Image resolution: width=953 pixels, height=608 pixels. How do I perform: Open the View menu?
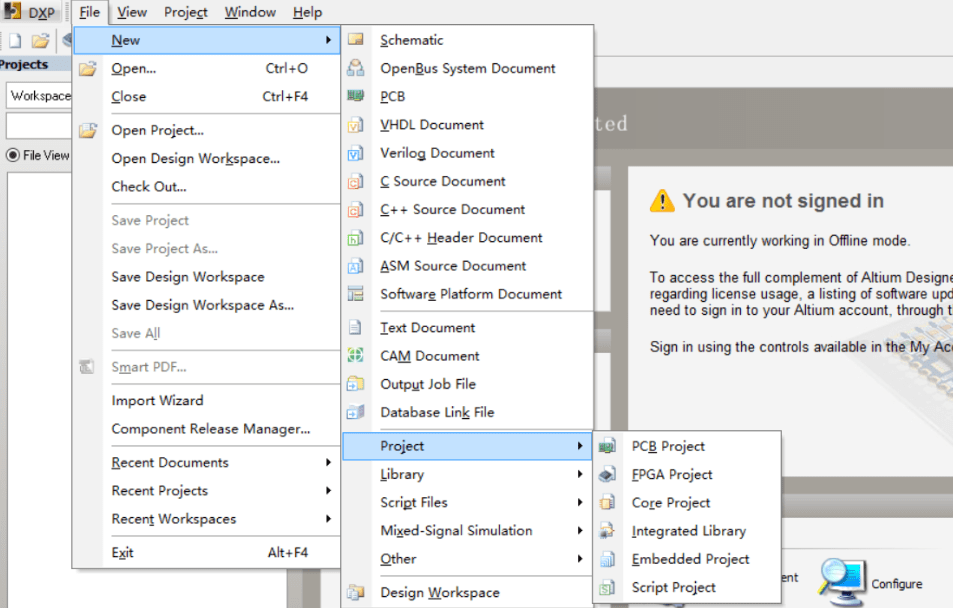[x=132, y=12]
